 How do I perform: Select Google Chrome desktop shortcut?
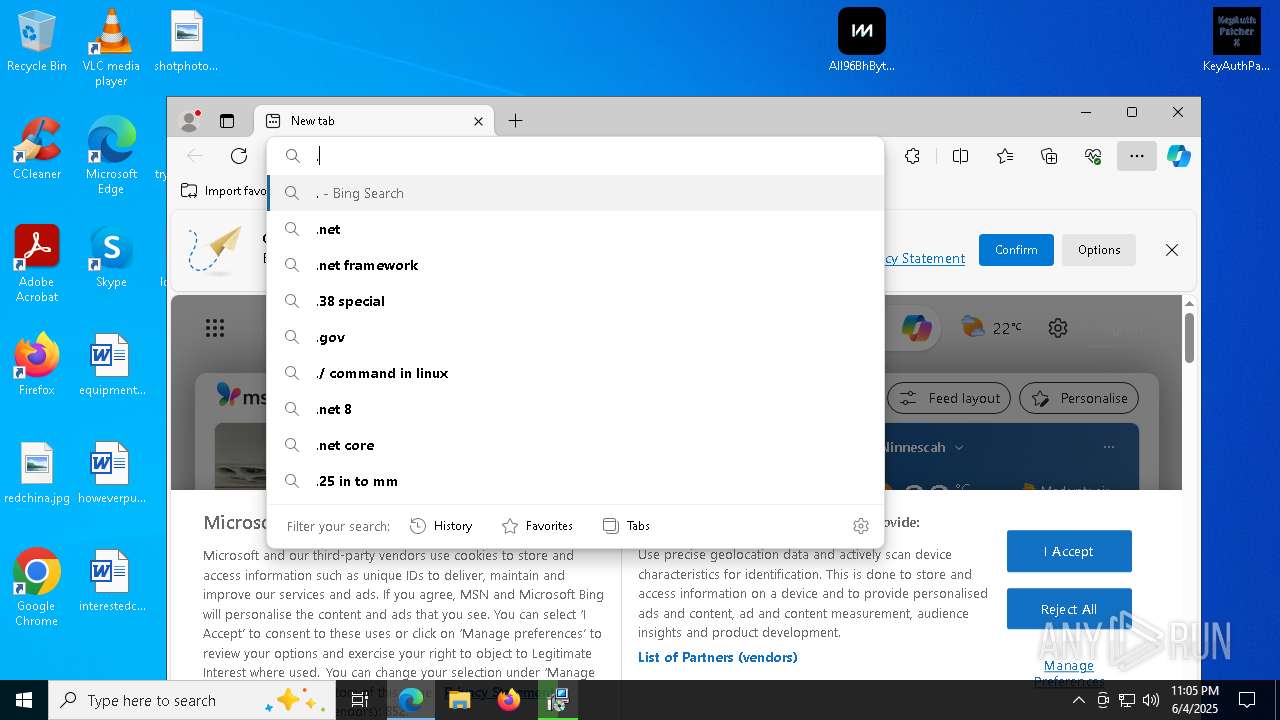(37, 587)
